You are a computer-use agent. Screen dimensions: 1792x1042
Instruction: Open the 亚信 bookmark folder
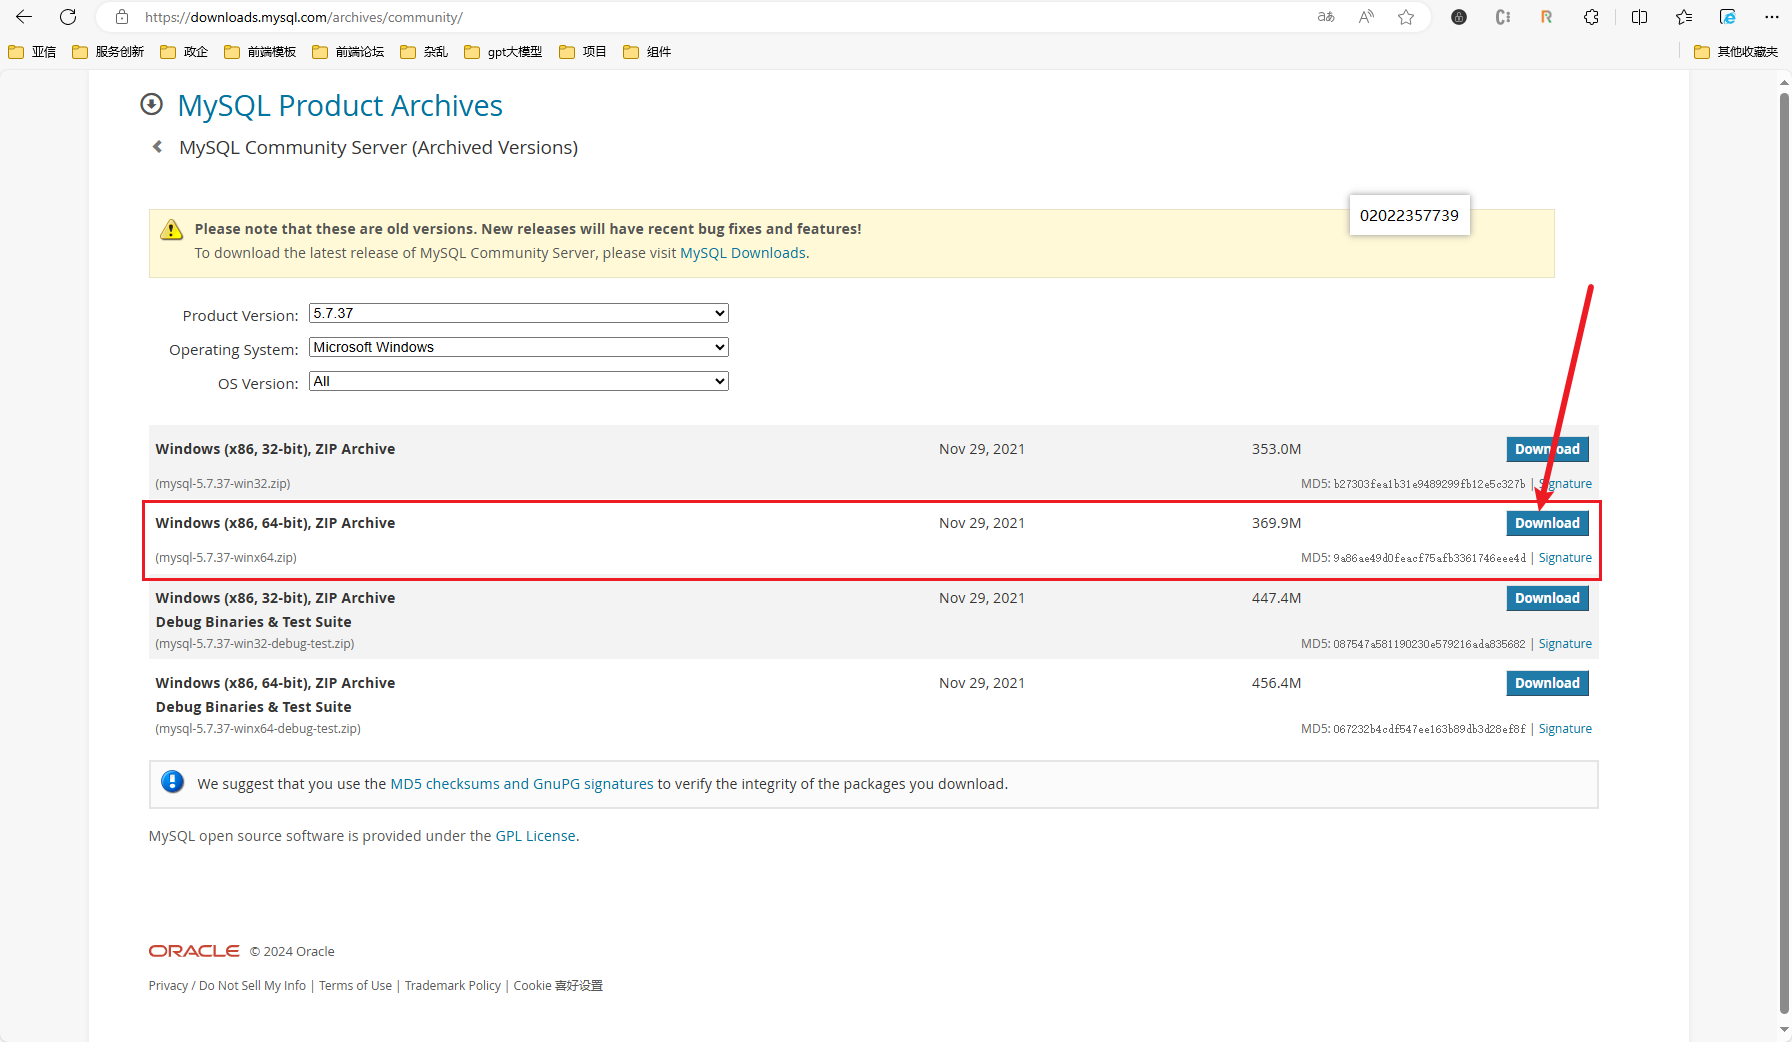point(32,52)
